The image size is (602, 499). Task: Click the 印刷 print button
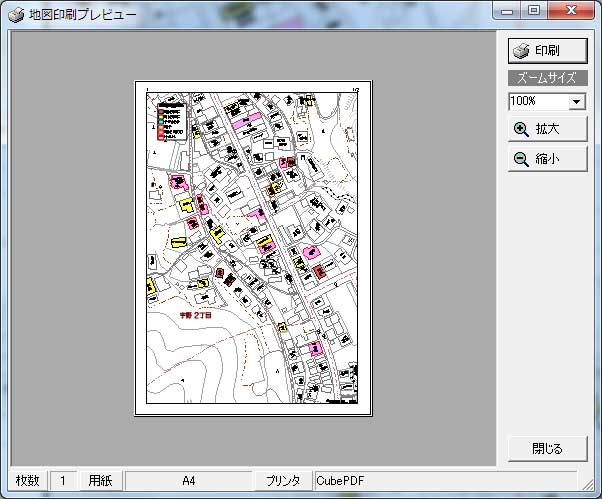tap(547, 51)
